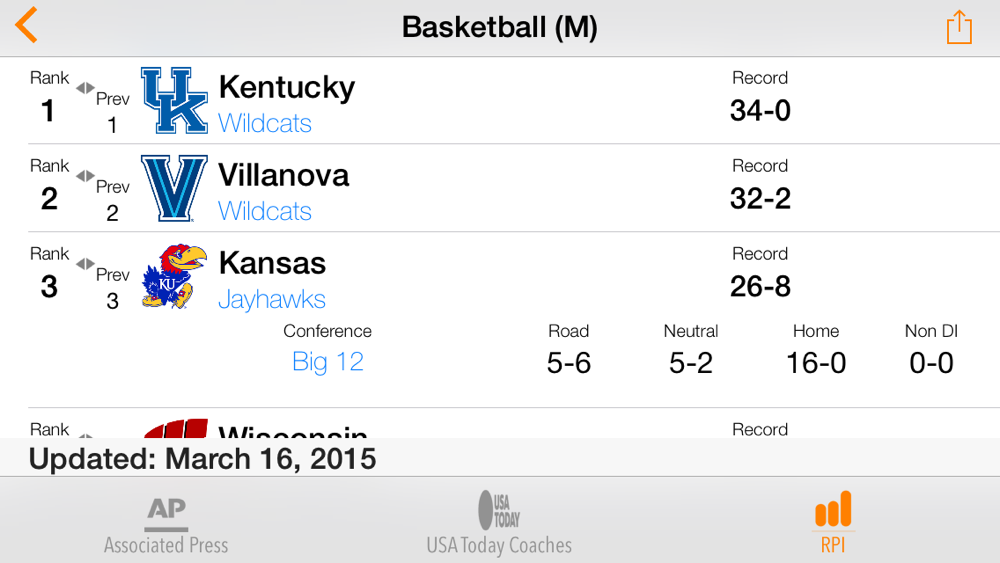This screenshot has width=1000, height=563.
Task: Open the Kentucky Wildcats nickname link
Action: [265, 123]
